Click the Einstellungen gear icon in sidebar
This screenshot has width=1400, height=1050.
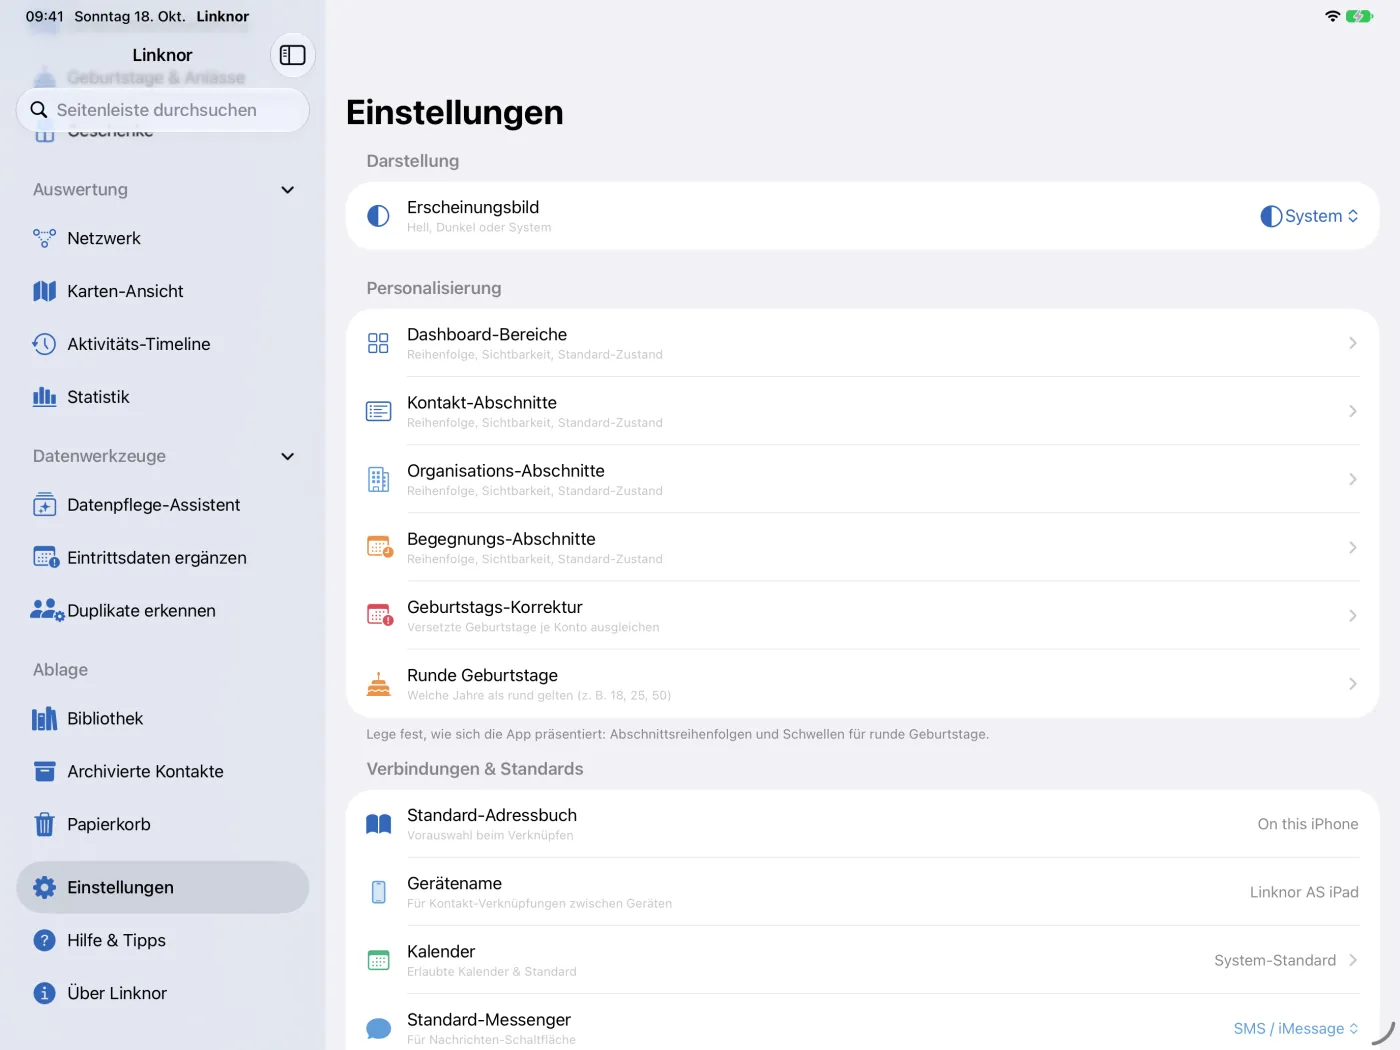point(44,888)
